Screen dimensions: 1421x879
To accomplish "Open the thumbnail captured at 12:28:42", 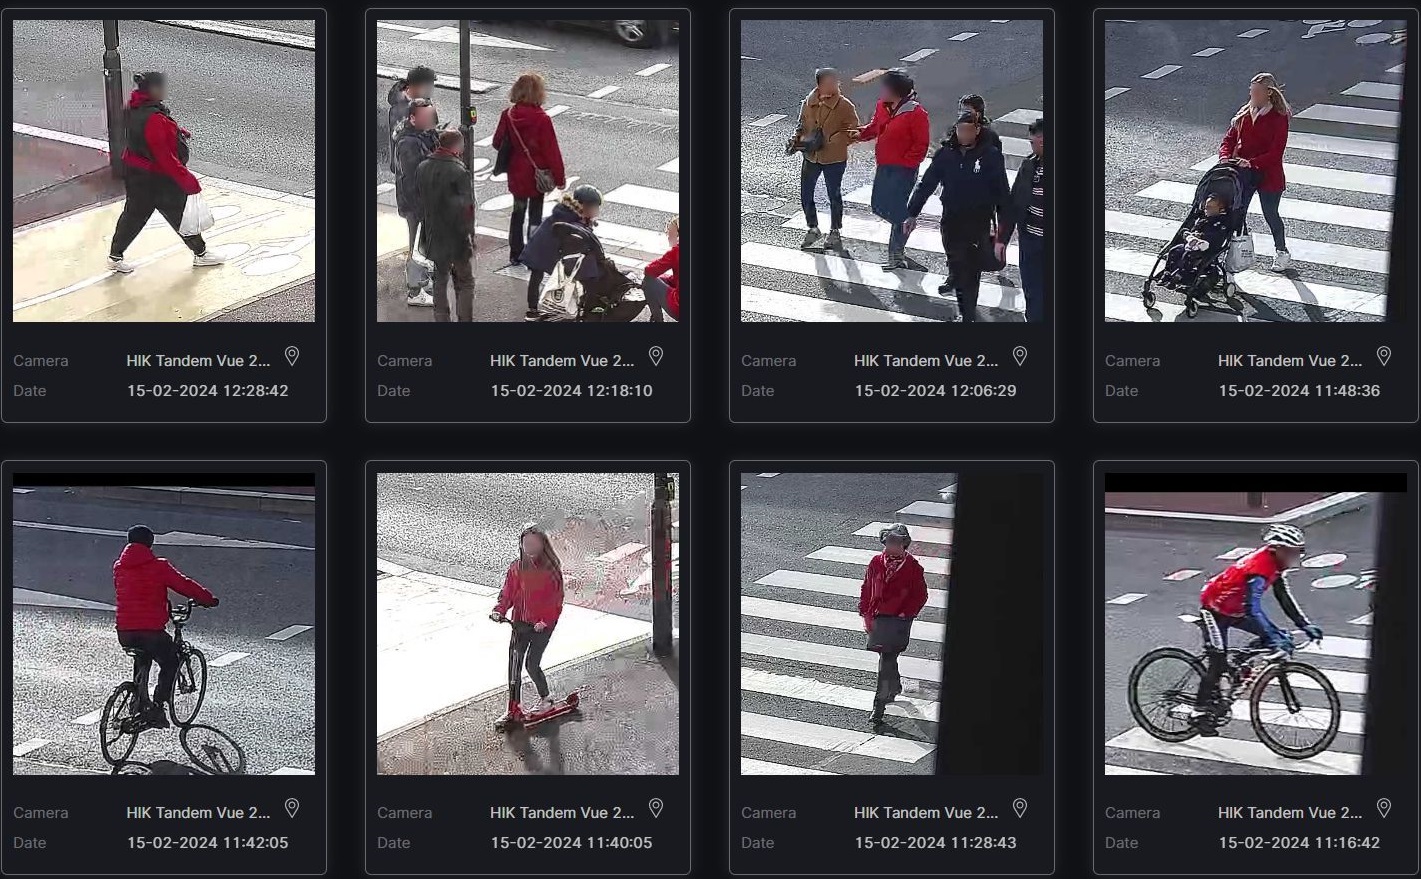I will tap(164, 171).
